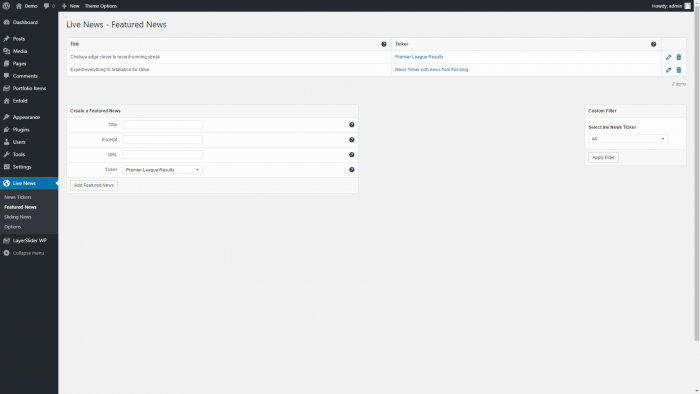Edit the Expect everything featured news row
Viewport: 700px width, 394px height.
click(x=668, y=70)
